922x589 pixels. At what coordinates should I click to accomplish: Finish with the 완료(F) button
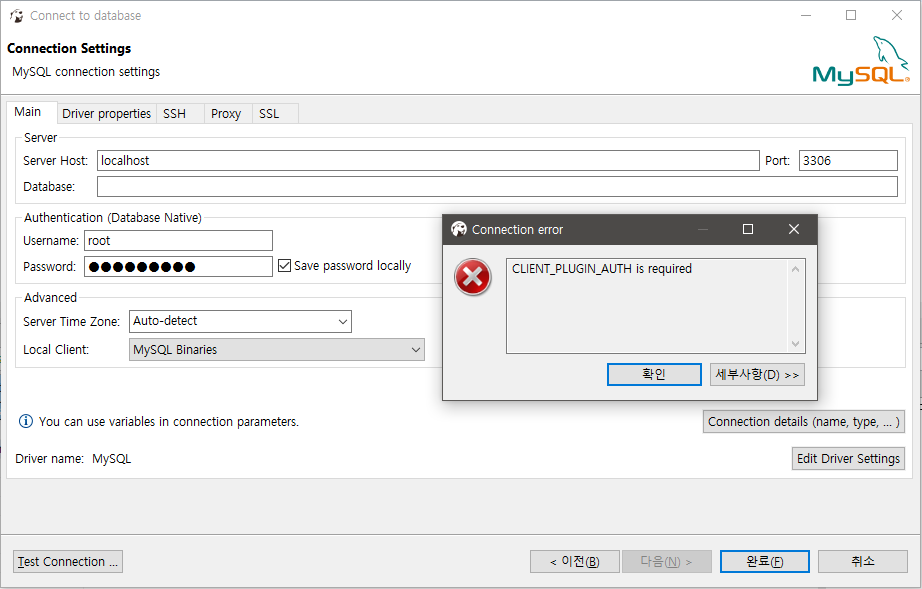coord(764,561)
